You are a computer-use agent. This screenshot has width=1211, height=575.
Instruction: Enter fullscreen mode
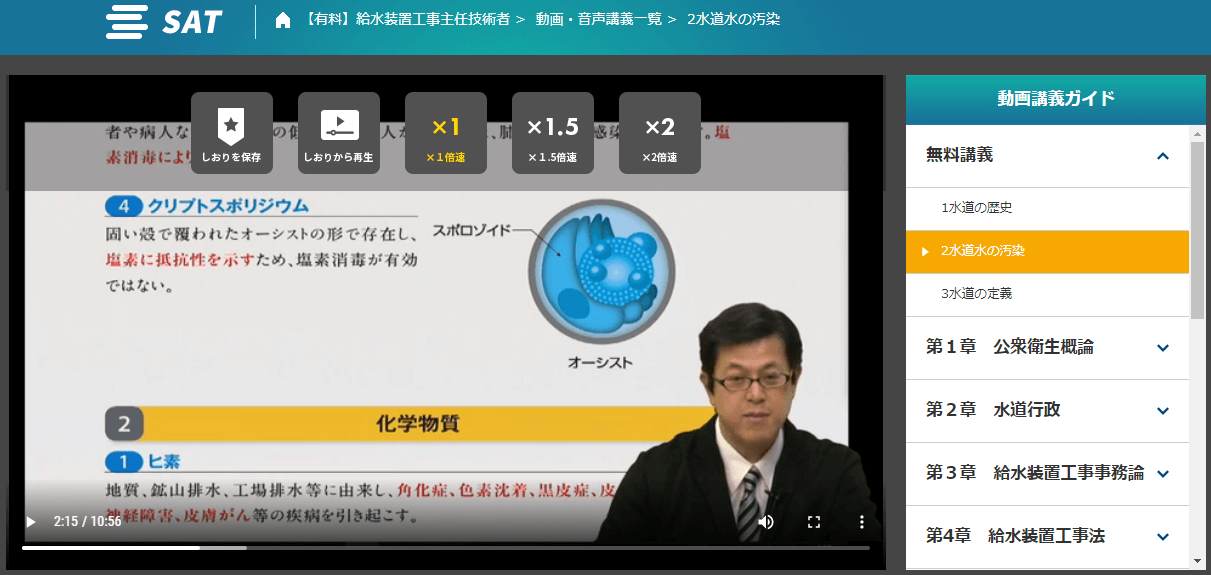coord(814,522)
